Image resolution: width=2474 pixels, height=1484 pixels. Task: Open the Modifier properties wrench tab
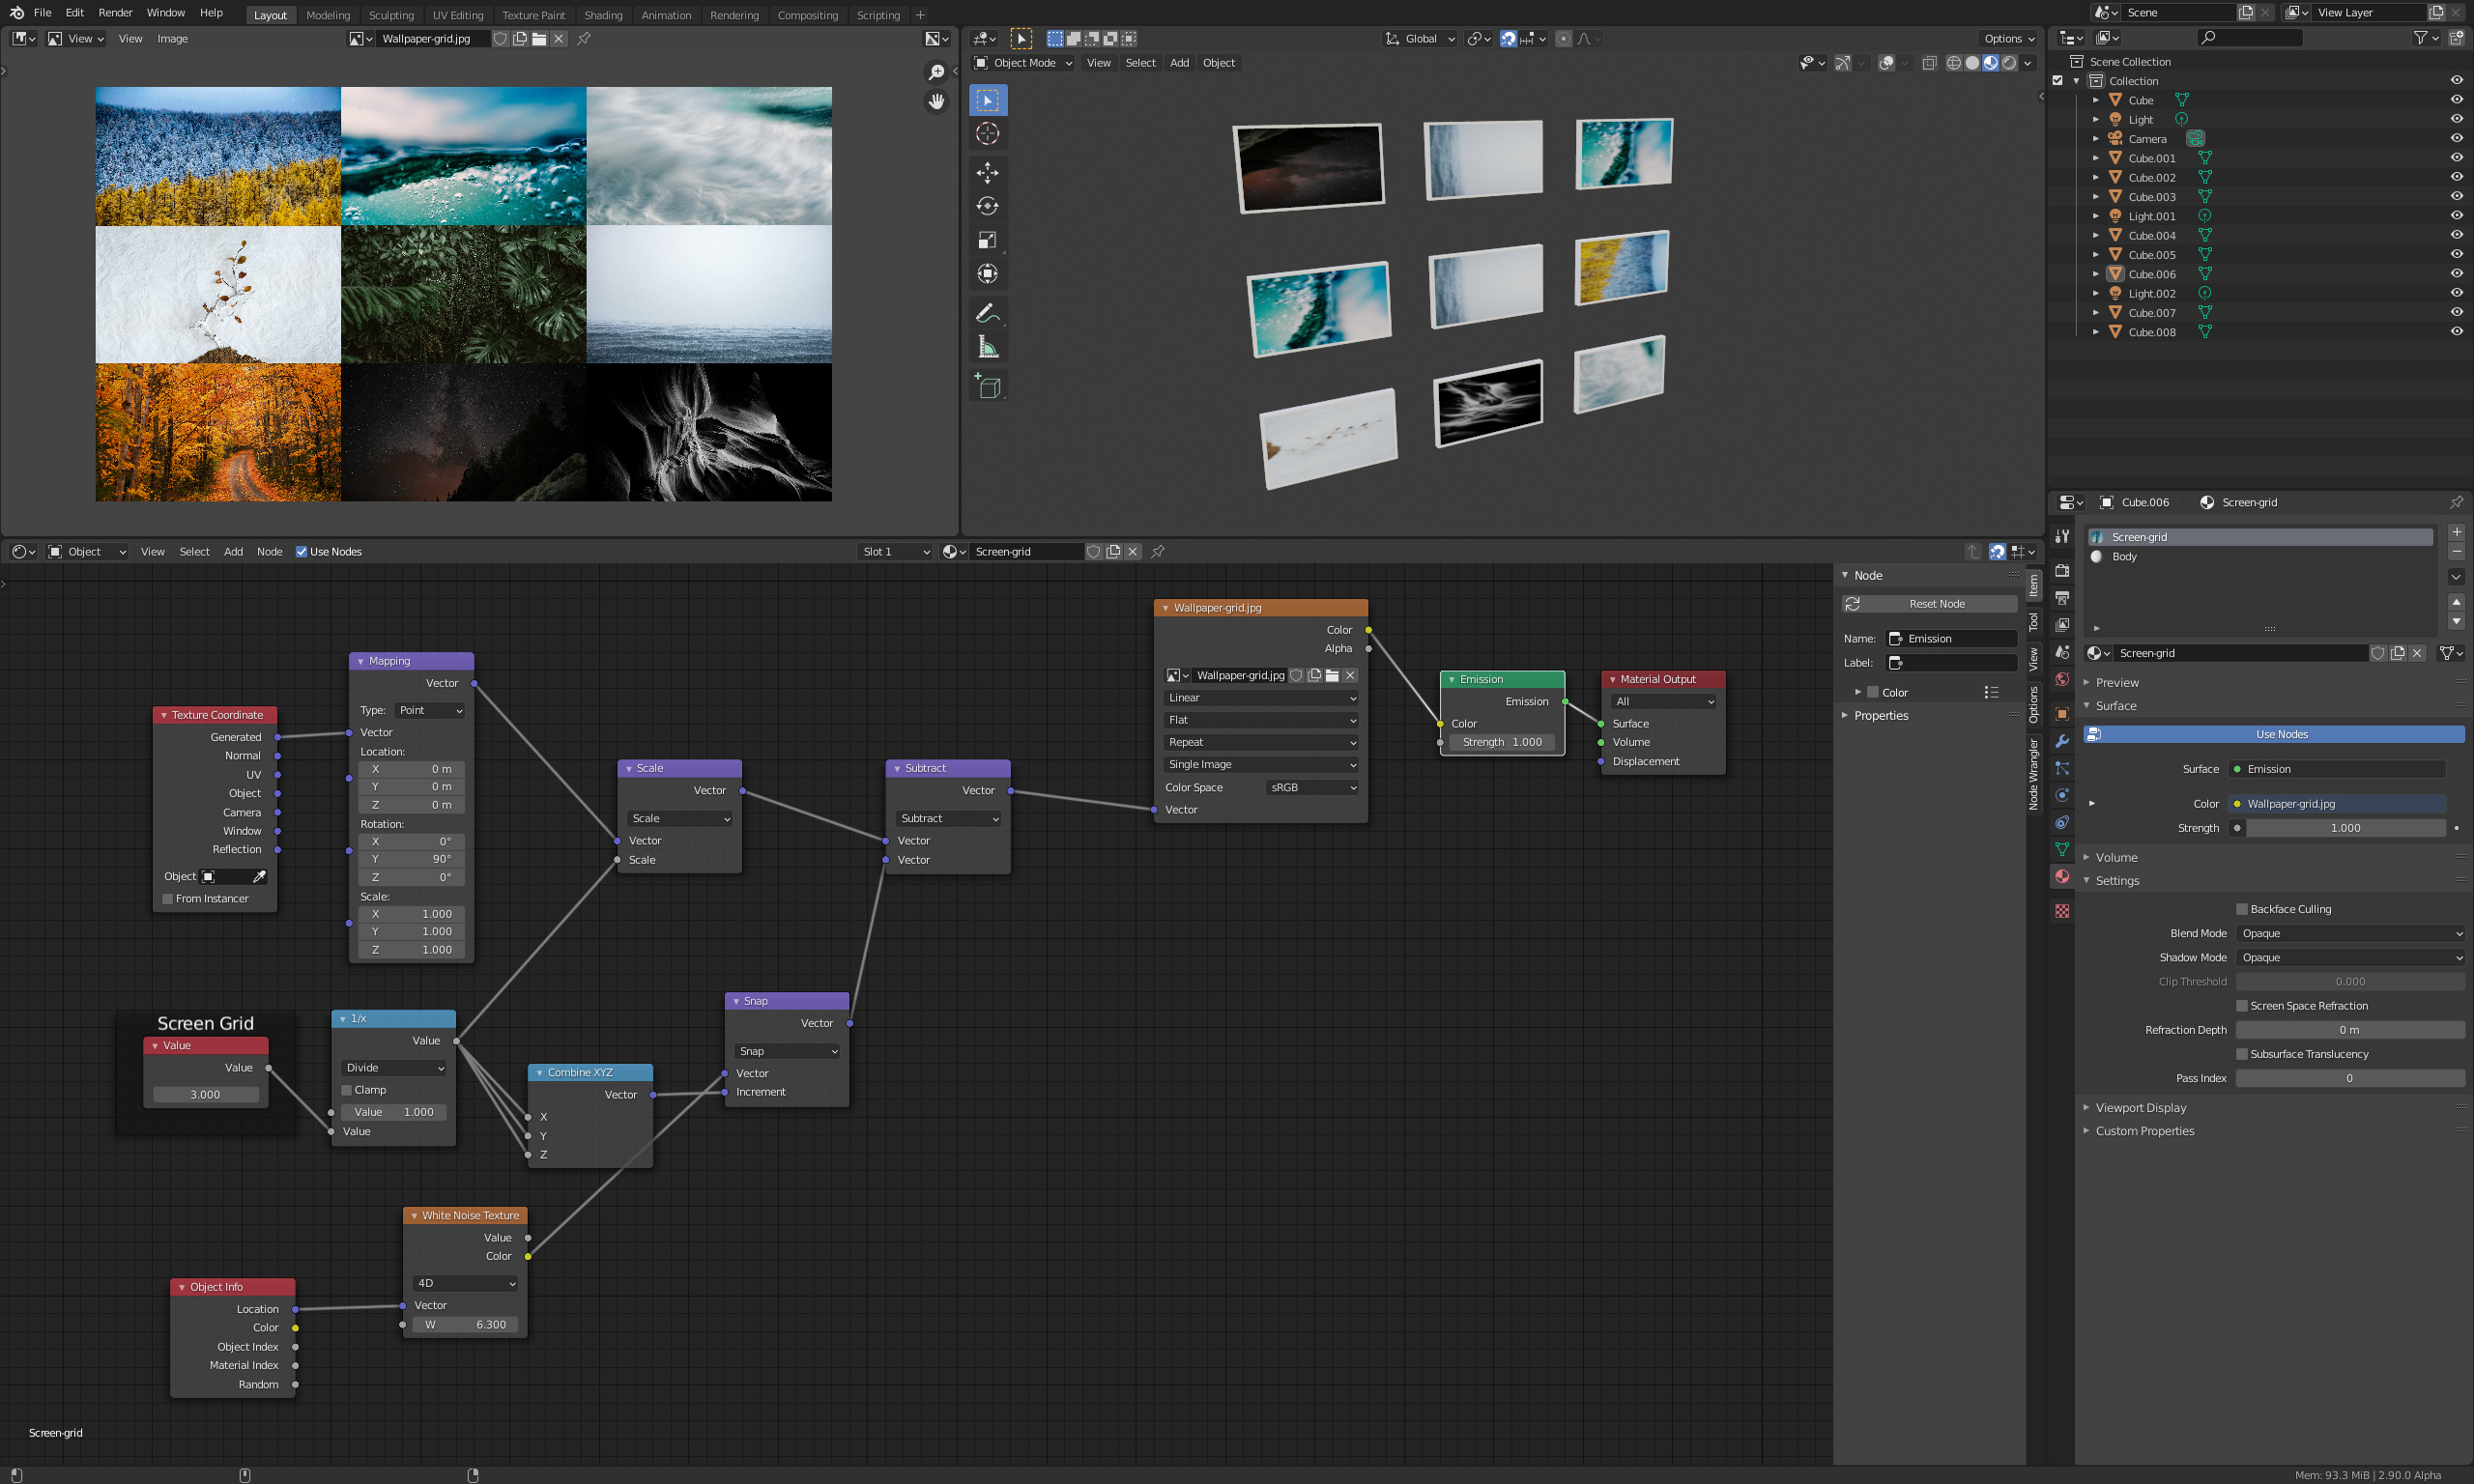[x=2061, y=741]
